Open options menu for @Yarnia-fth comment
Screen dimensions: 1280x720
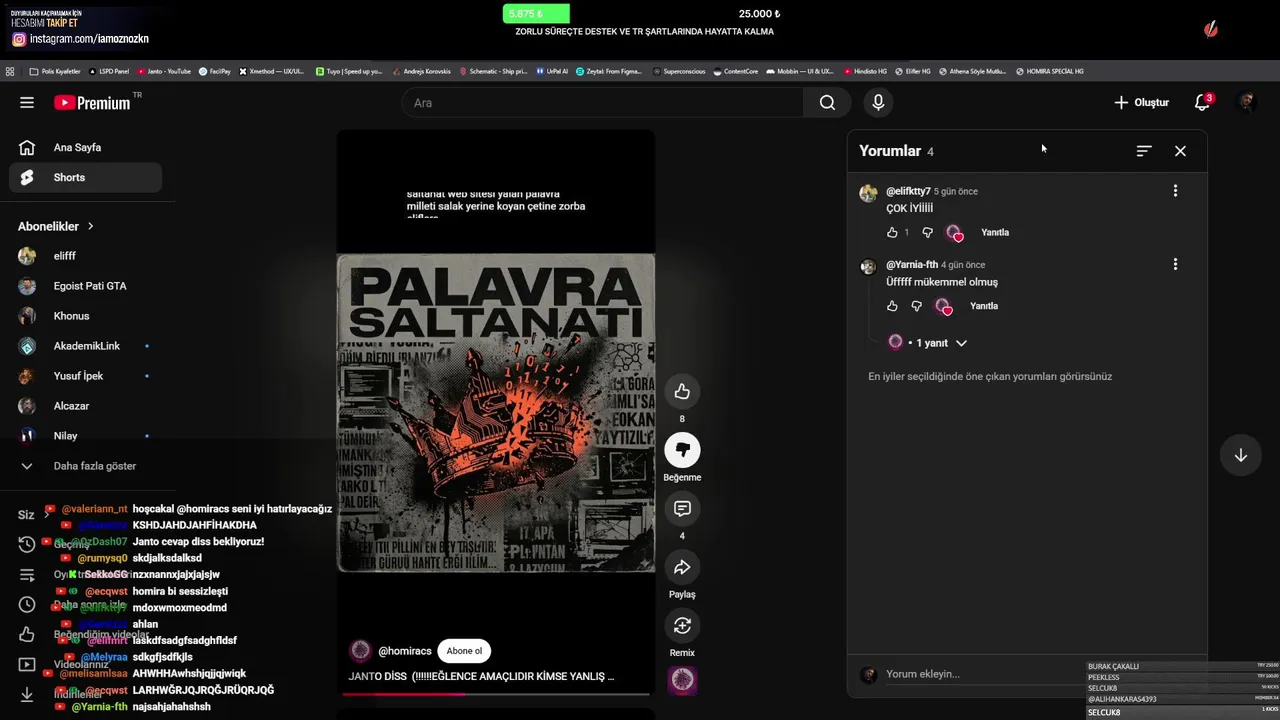pyautogui.click(x=1175, y=265)
